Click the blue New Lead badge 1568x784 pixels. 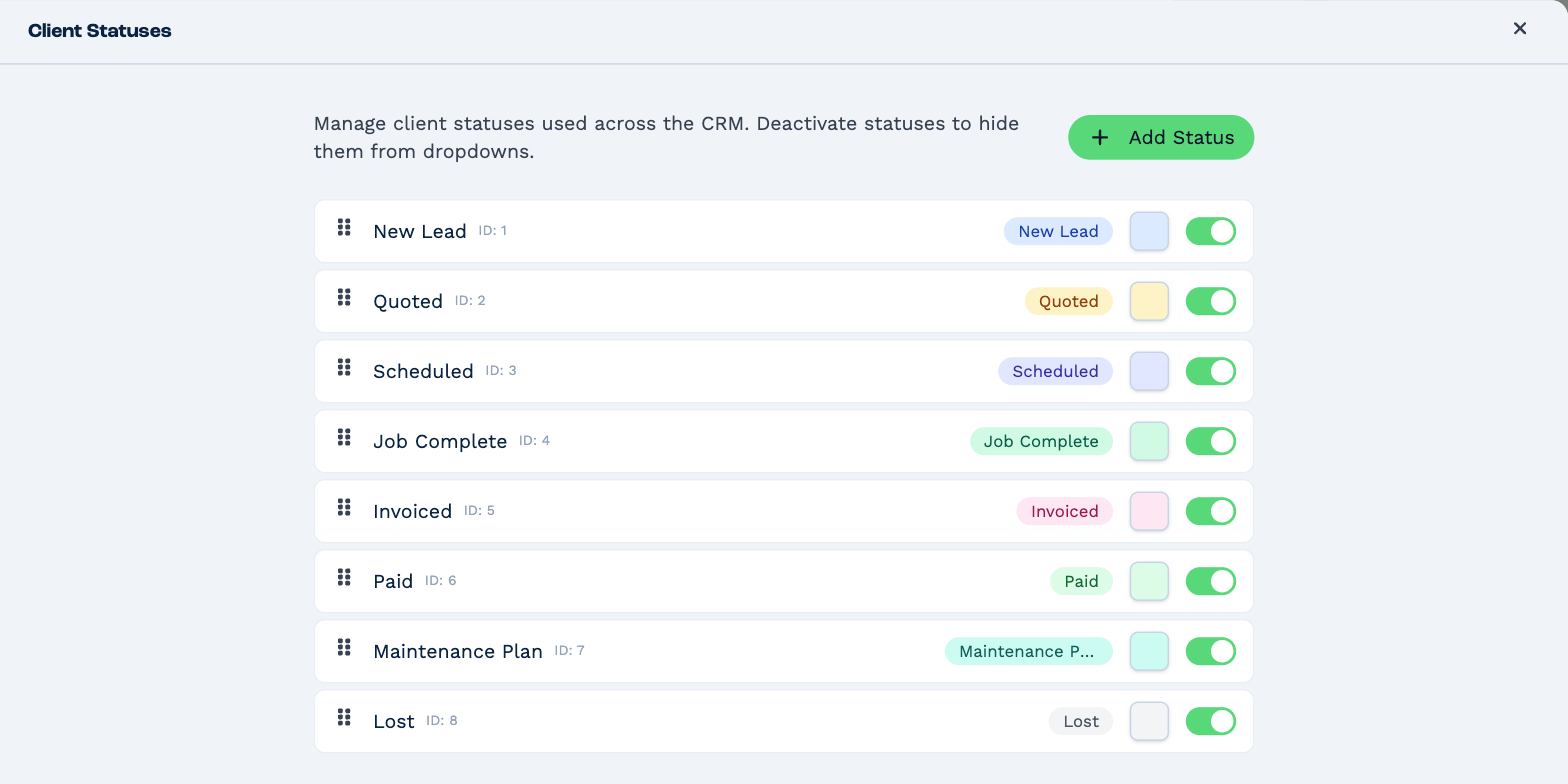tap(1058, 231)
